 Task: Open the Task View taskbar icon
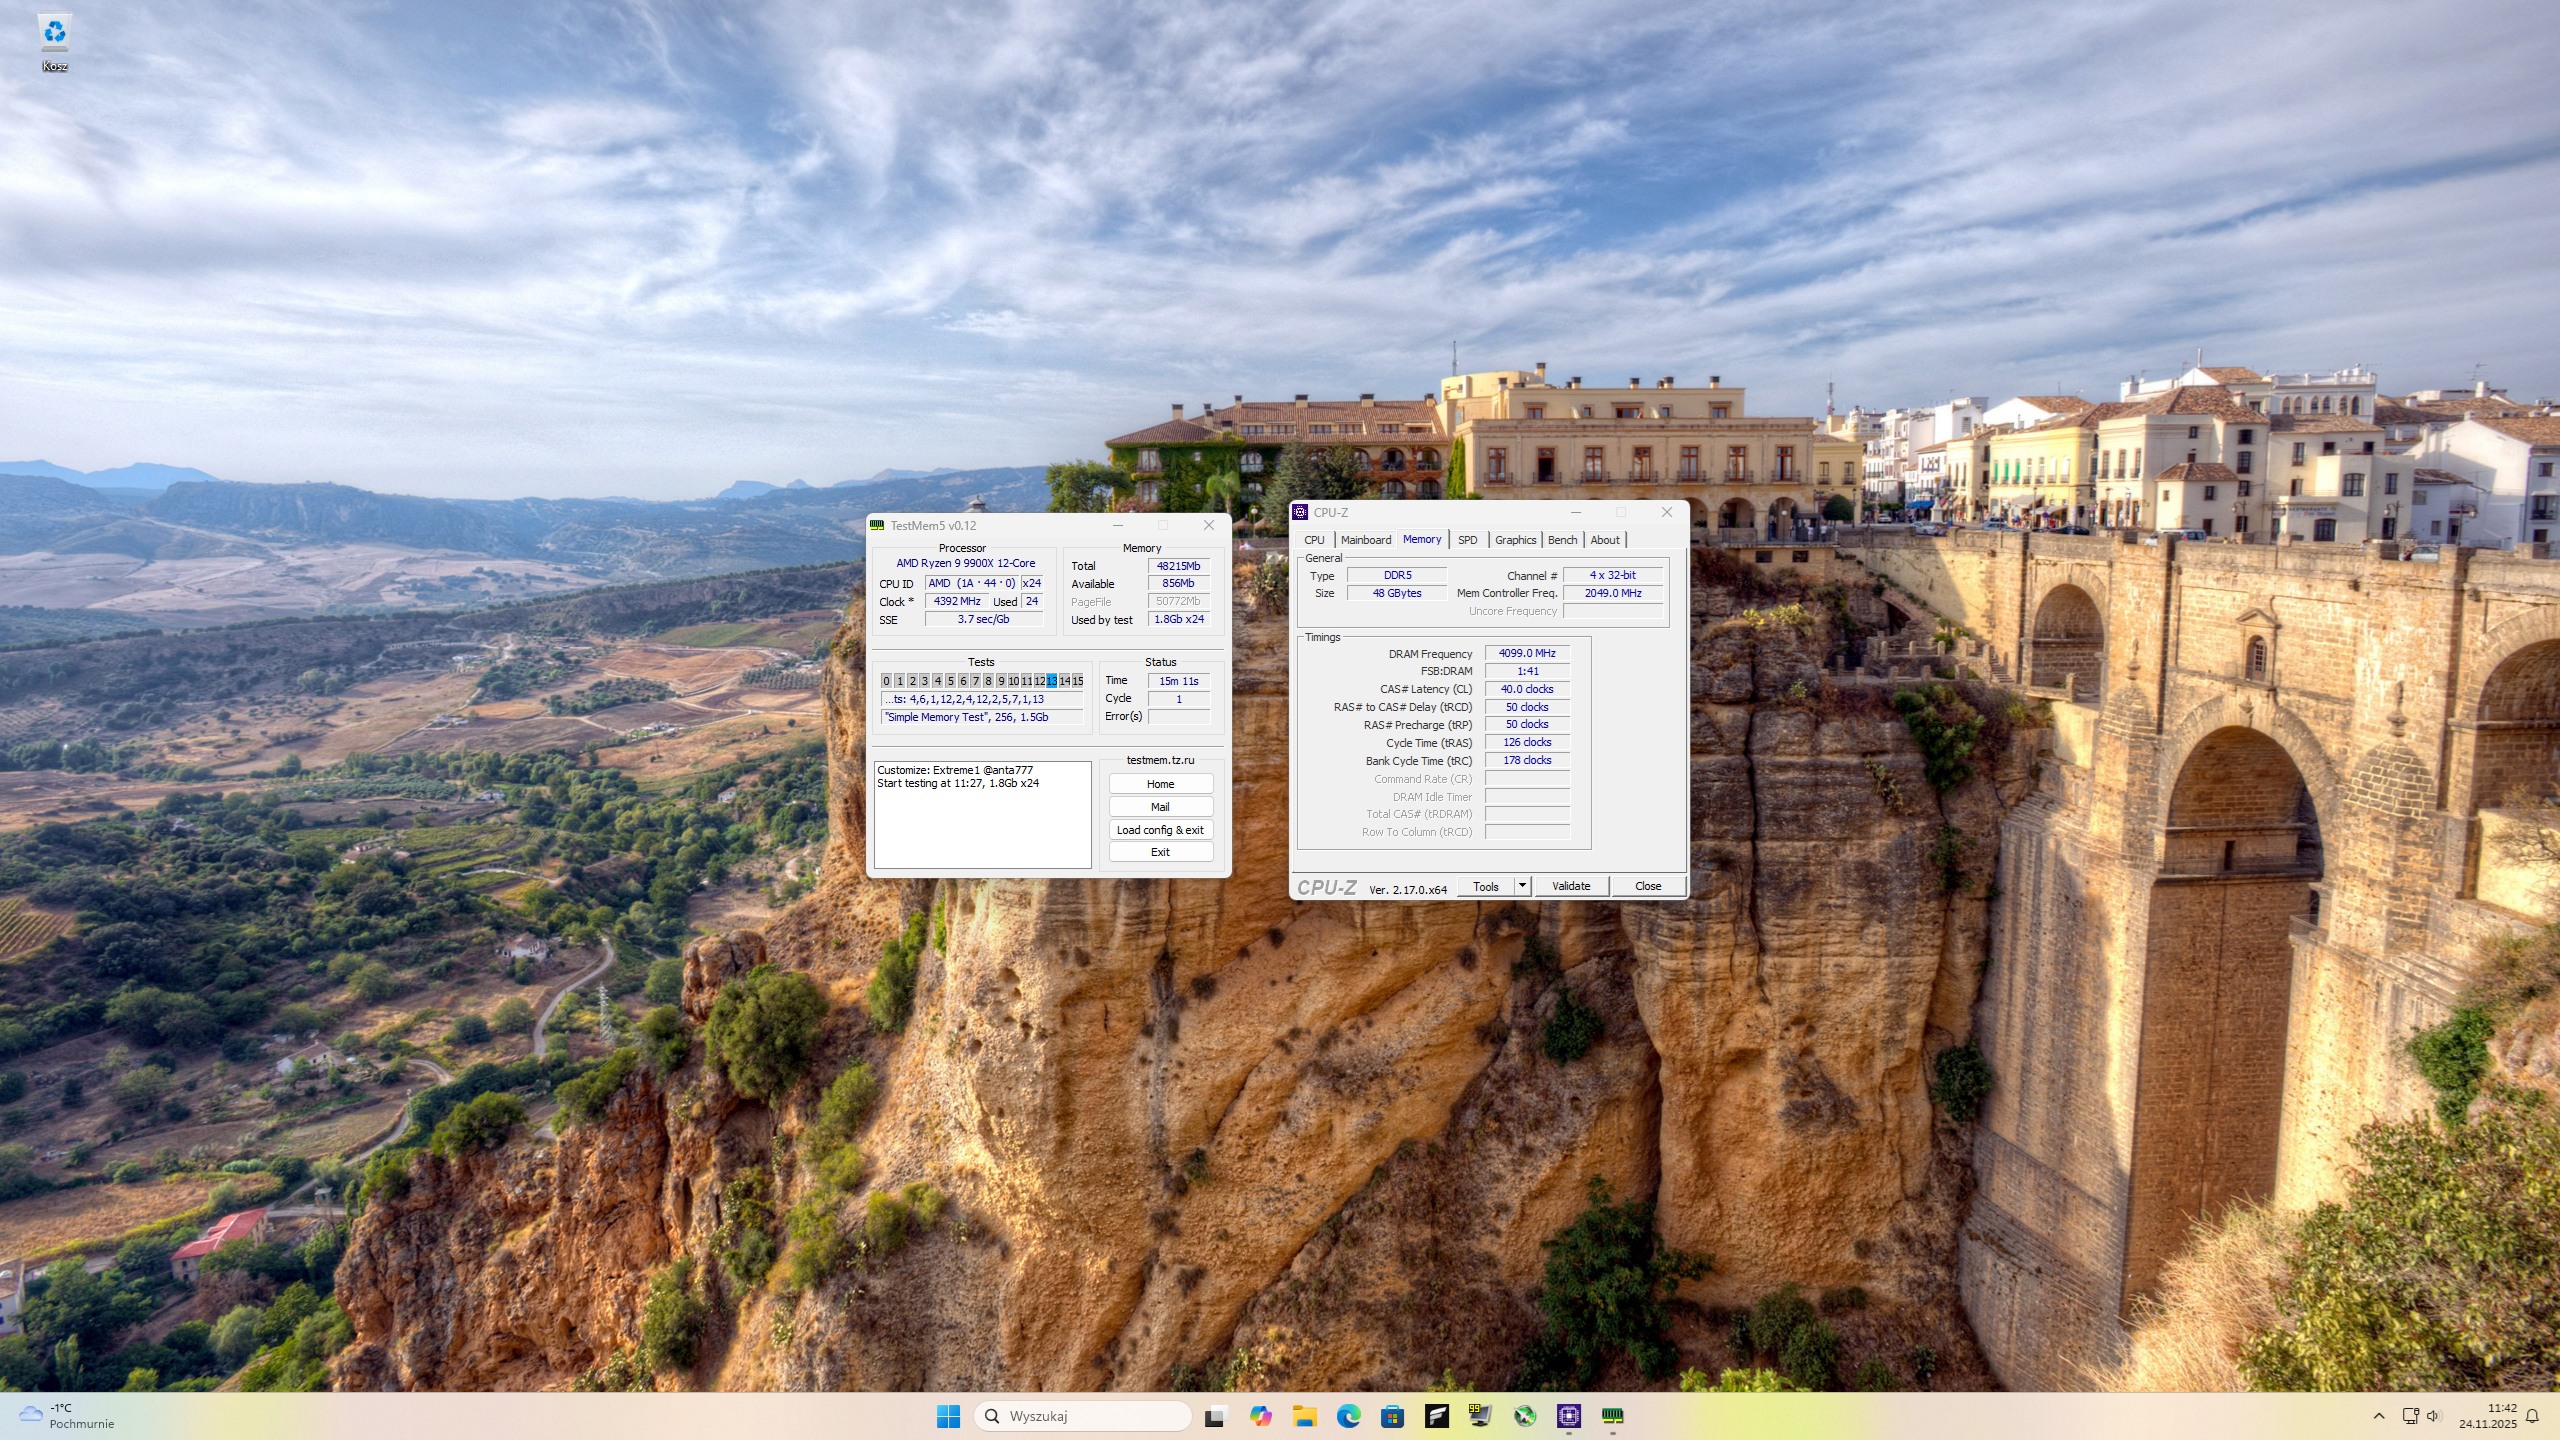point(1215,1416)
